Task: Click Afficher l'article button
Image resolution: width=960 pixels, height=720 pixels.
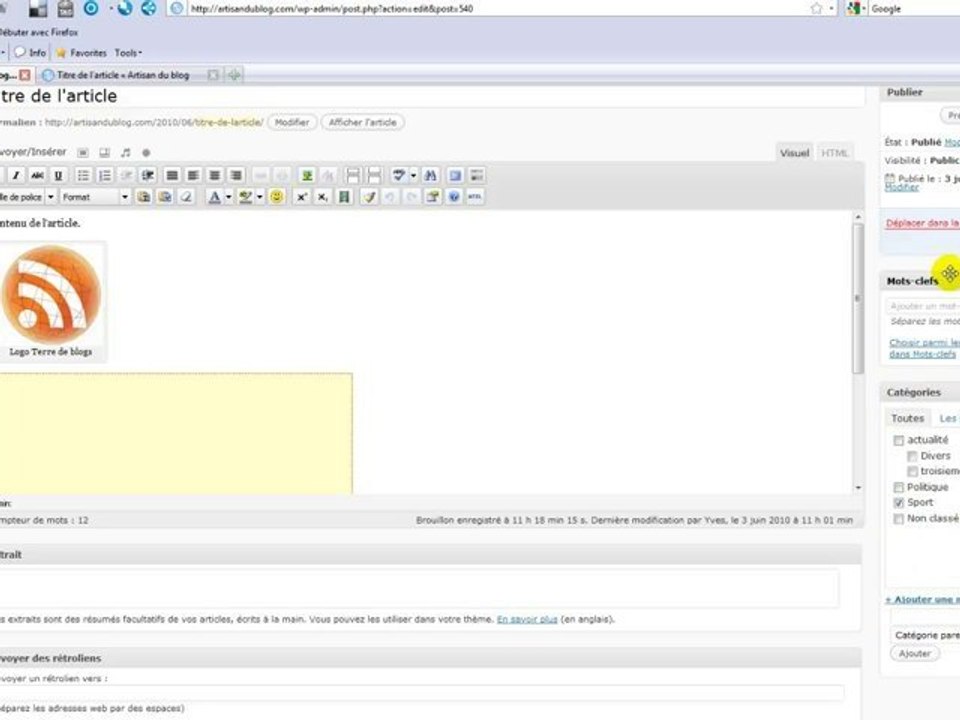Action: click(x=362, y=122)
